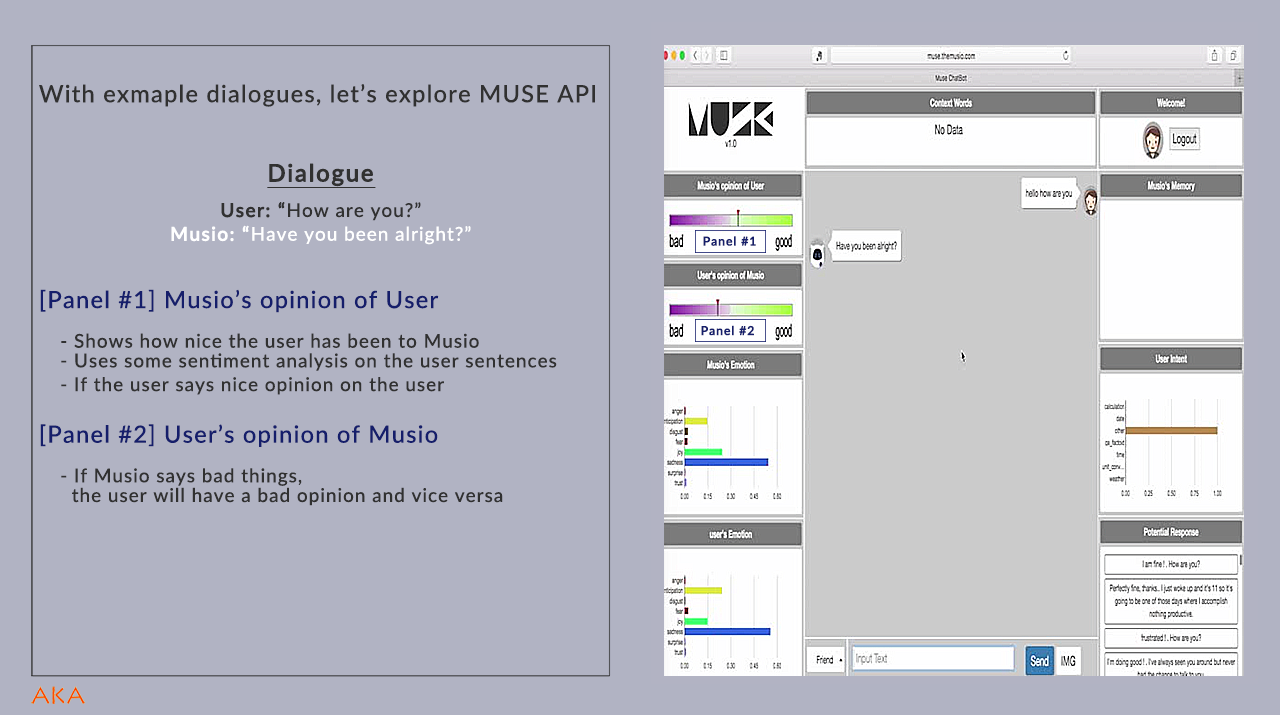
Task: Click the muse.themusio.com address bar
Action: [951, 56]
